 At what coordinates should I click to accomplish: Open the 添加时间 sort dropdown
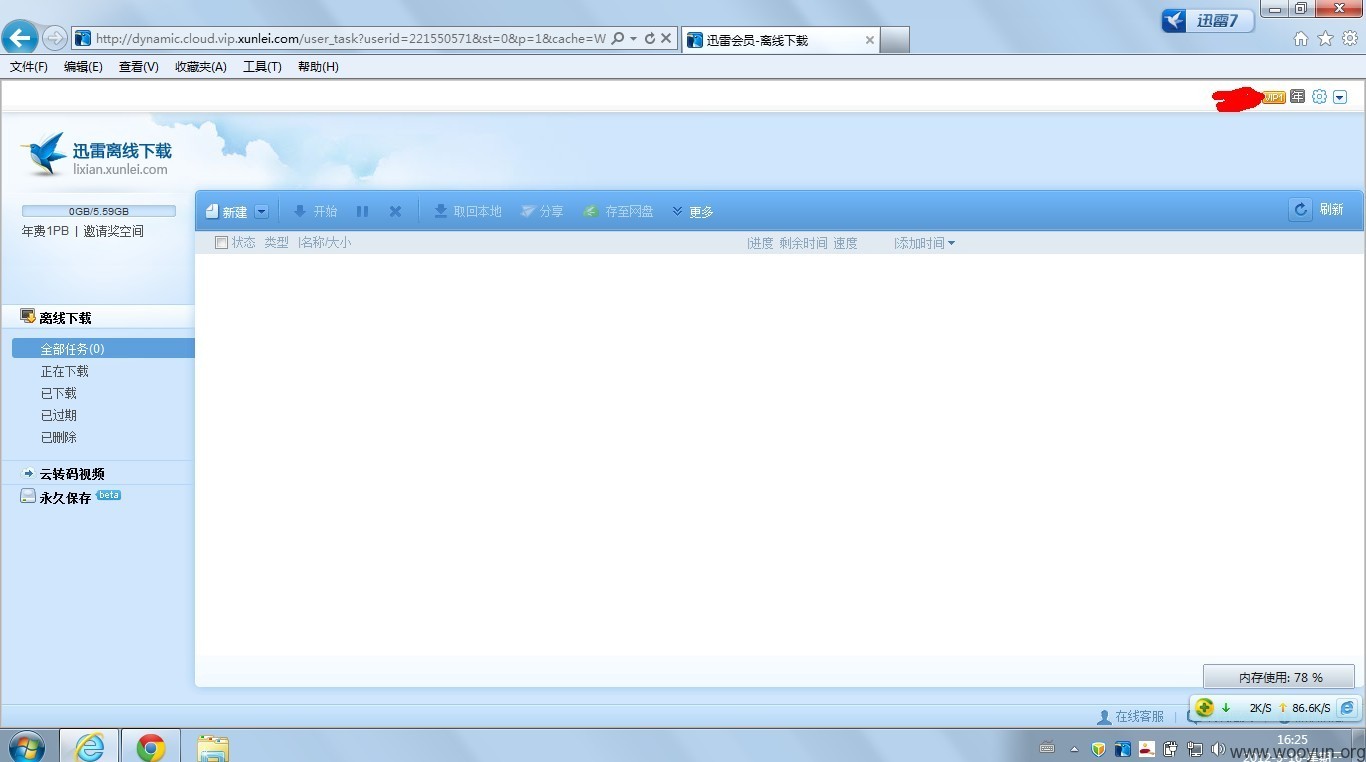click(925, 243)
